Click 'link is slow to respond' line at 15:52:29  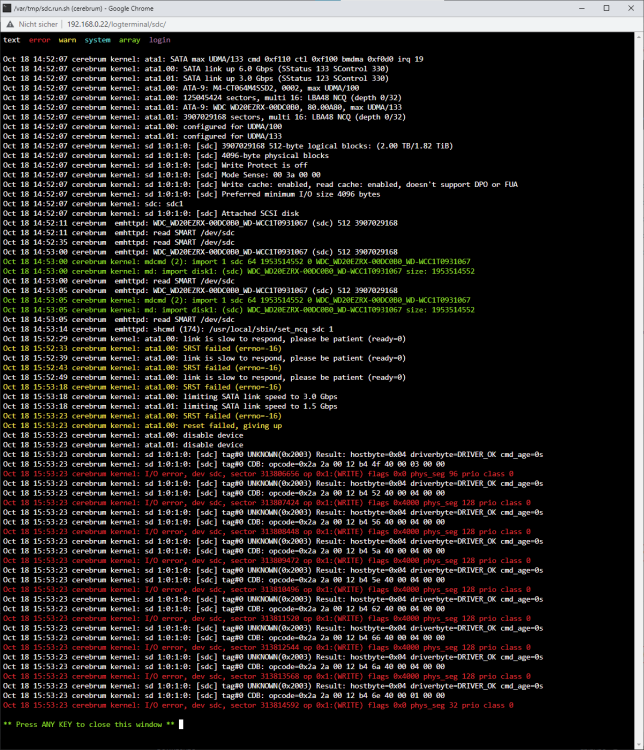(x=204, y=339)
